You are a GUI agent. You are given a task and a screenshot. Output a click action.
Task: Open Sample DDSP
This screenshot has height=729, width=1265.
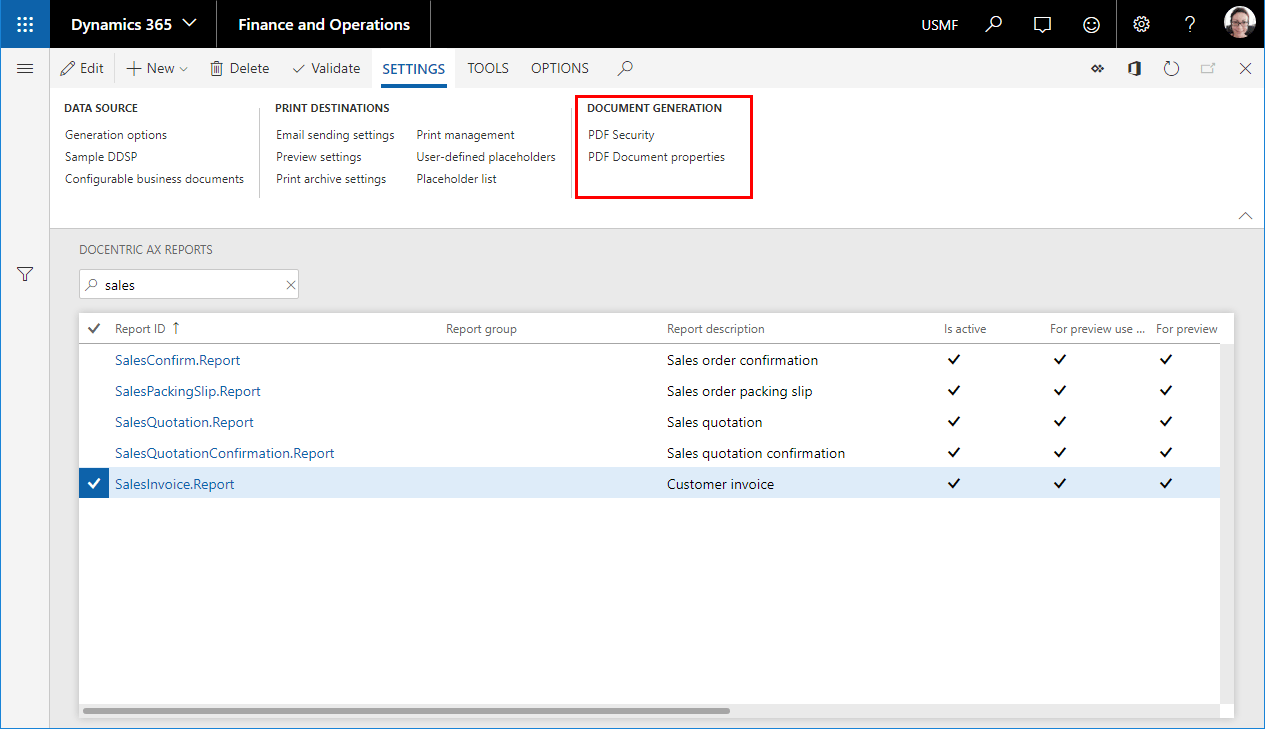tap(101, 157)
